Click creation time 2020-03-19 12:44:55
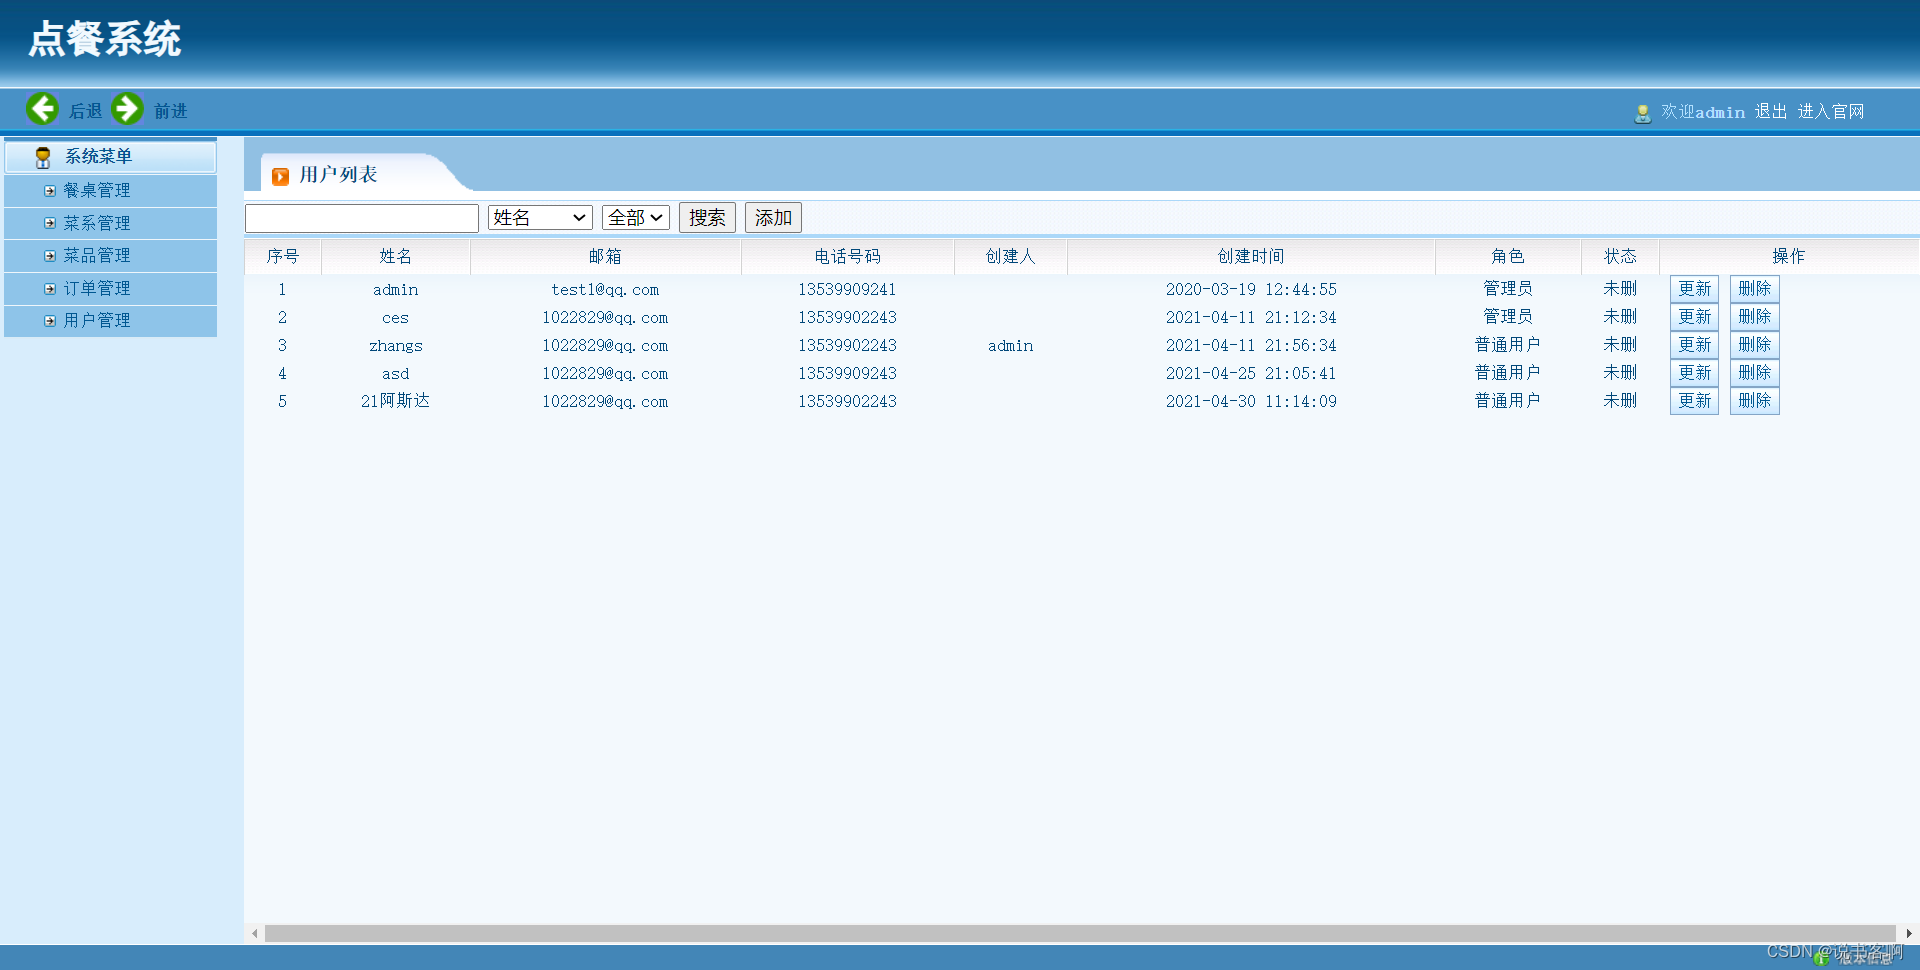 coord(1251,290)
